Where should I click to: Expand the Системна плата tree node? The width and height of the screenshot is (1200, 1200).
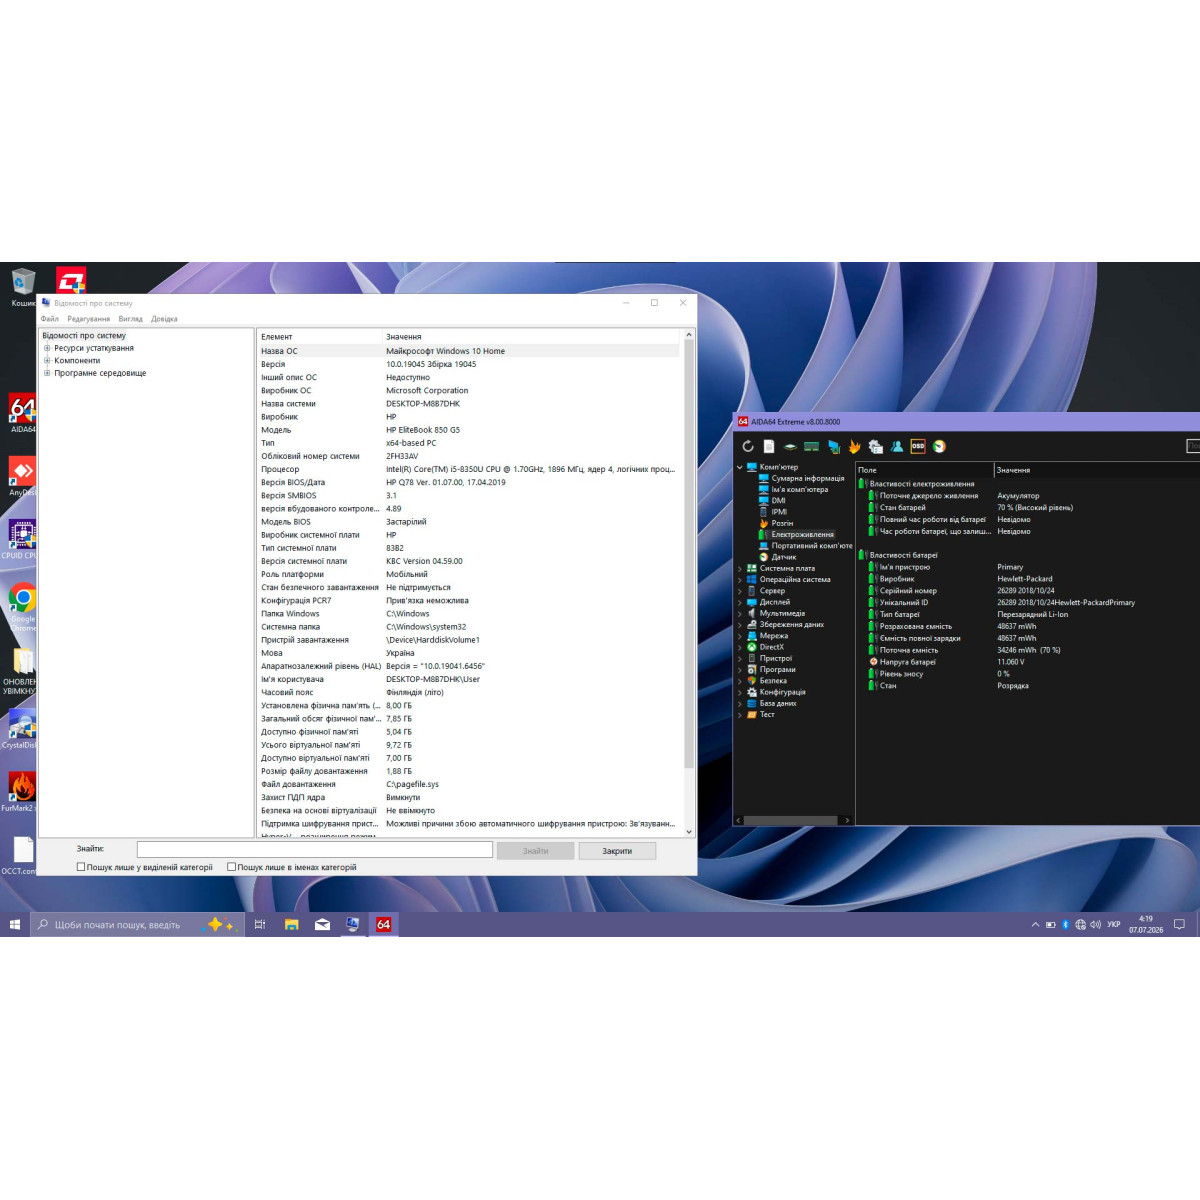tap(740, 568)
